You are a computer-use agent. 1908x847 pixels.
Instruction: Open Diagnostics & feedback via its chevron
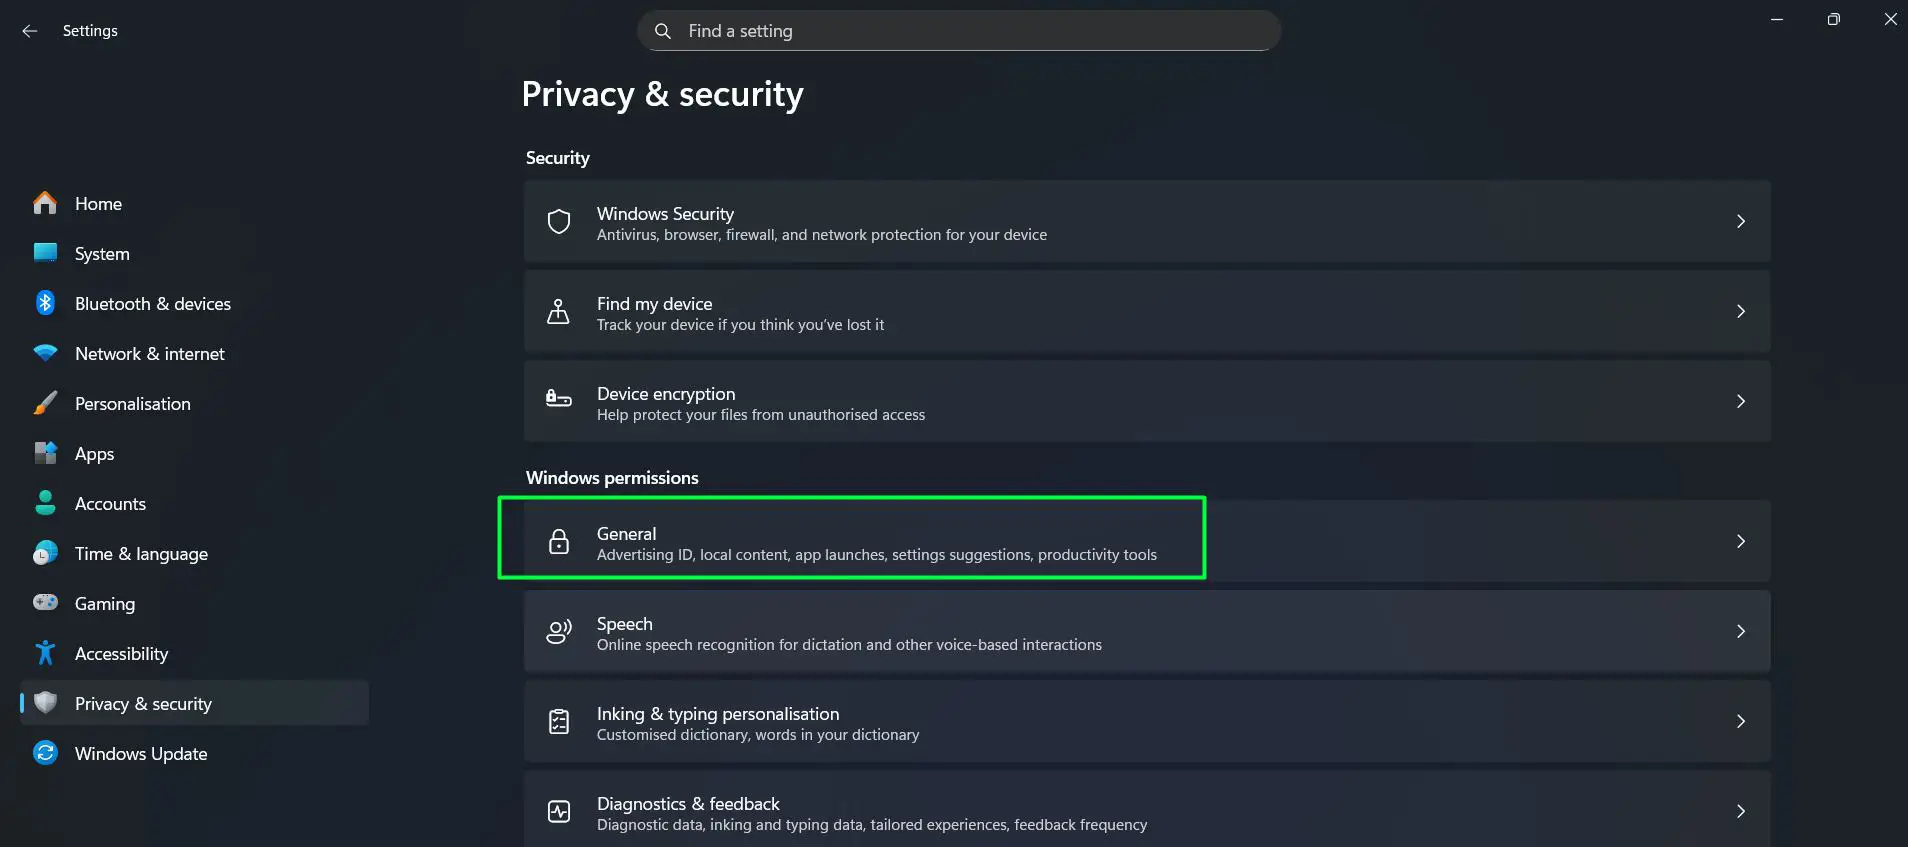pyautogui.click(x=1741, y=811)
